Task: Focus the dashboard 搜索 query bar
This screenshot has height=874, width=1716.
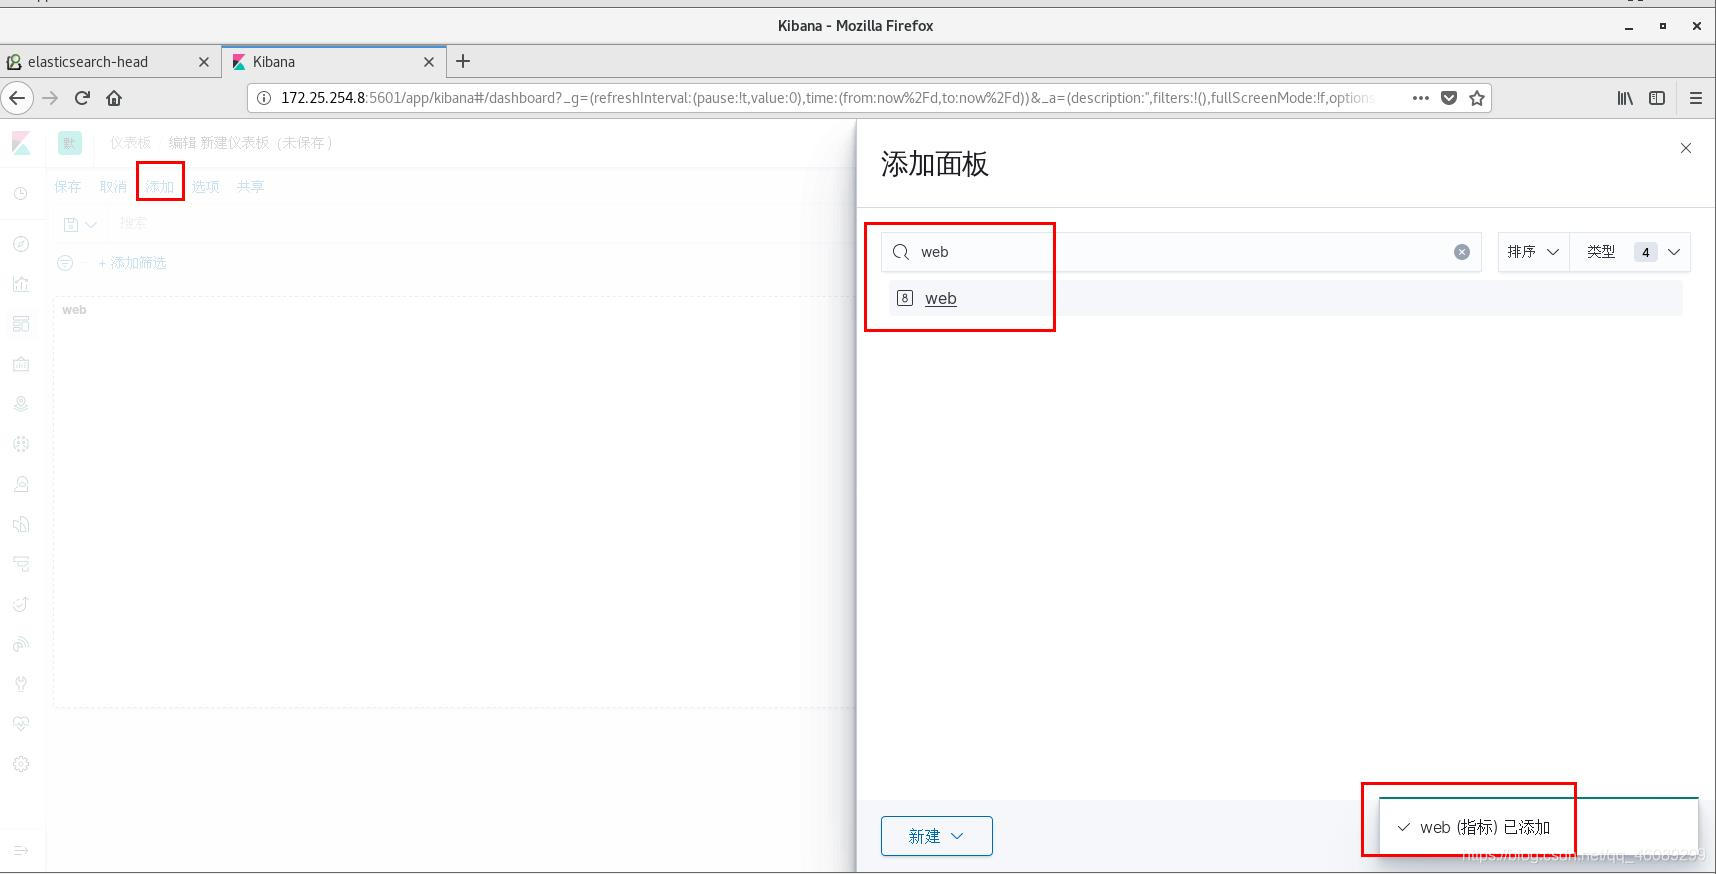Action: click(480, 223)
